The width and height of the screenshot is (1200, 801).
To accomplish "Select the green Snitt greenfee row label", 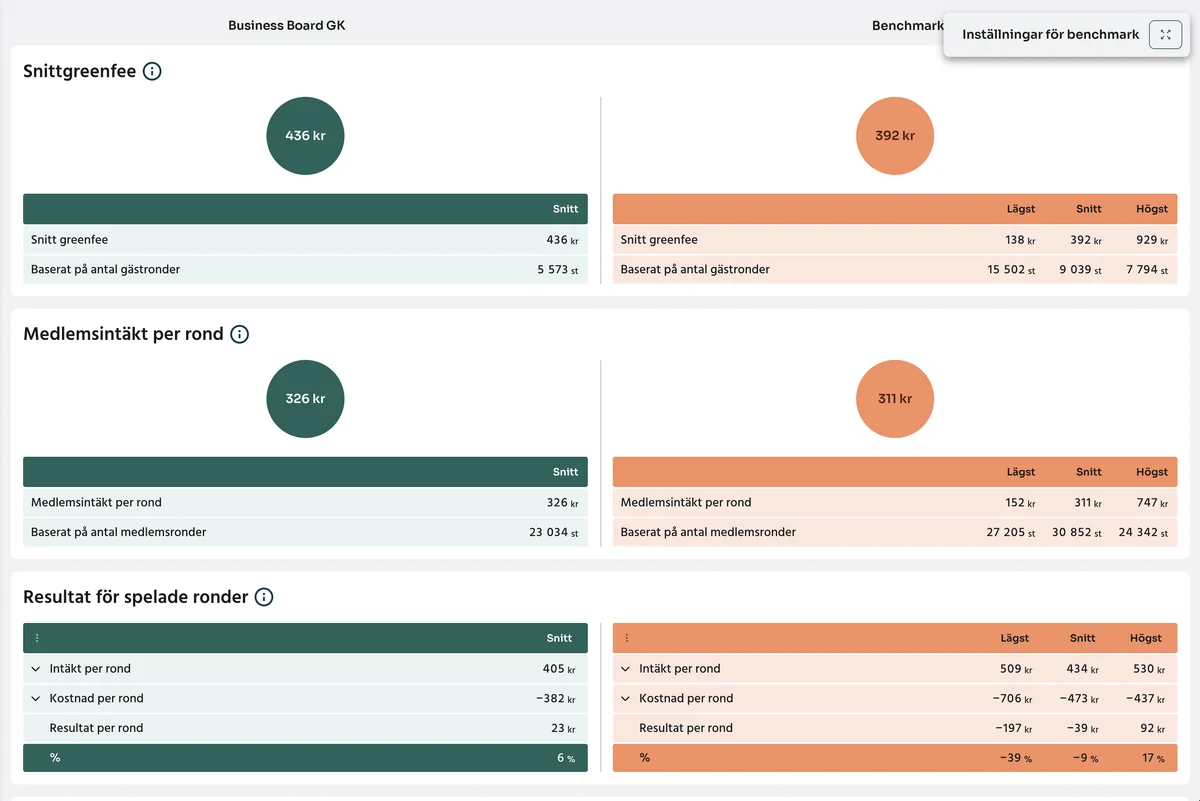I will [69, 240].
